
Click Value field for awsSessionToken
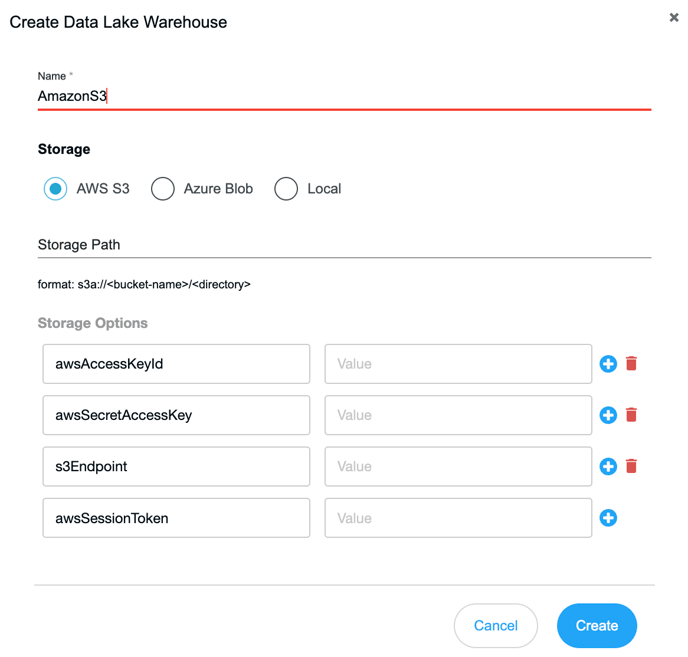click(458, 518)
